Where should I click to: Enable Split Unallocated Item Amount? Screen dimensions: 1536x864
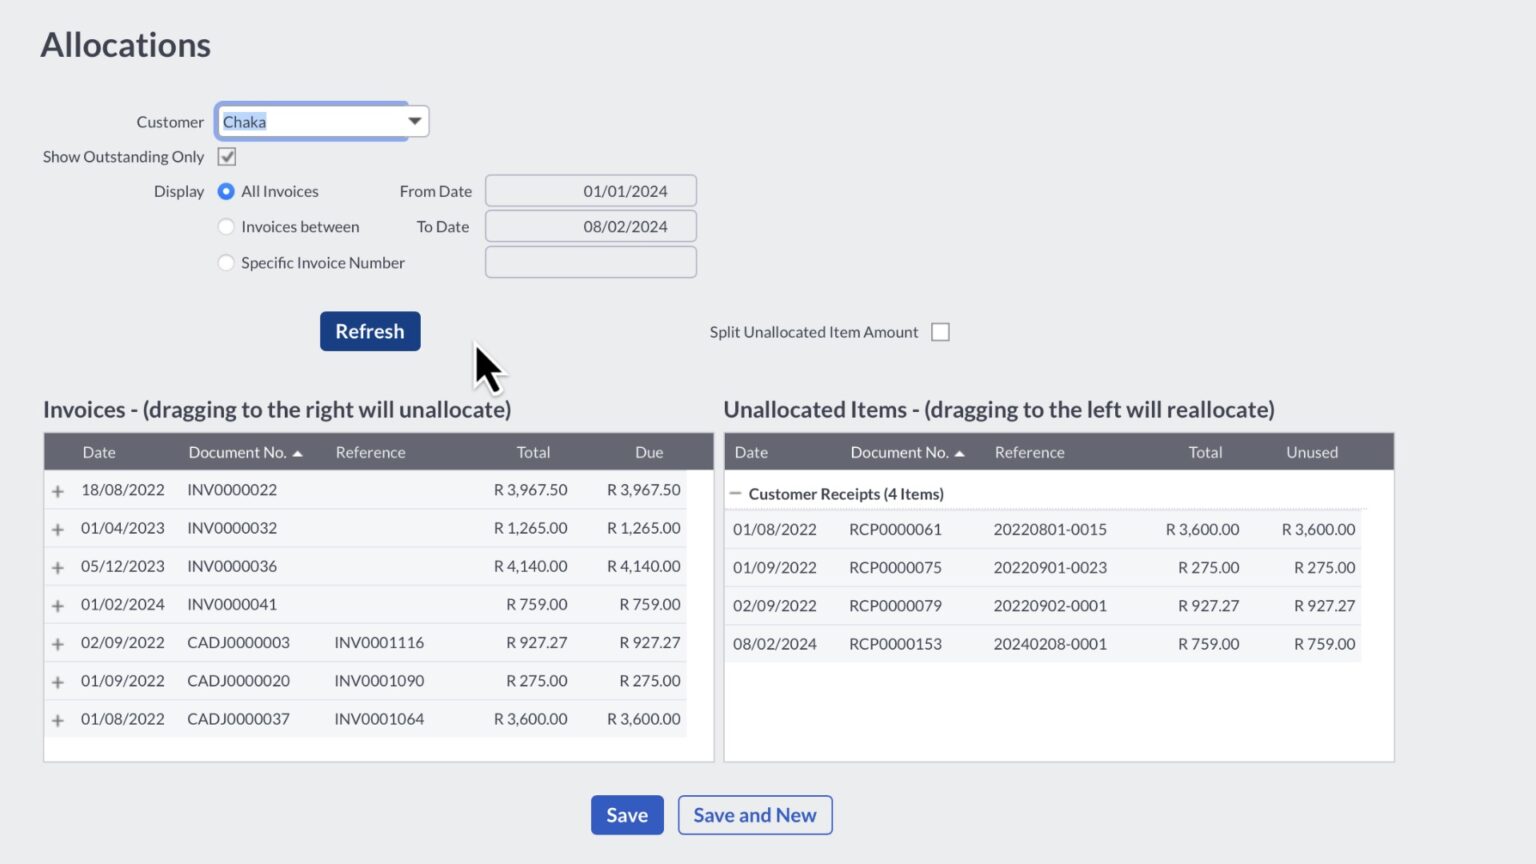[939, 331]
